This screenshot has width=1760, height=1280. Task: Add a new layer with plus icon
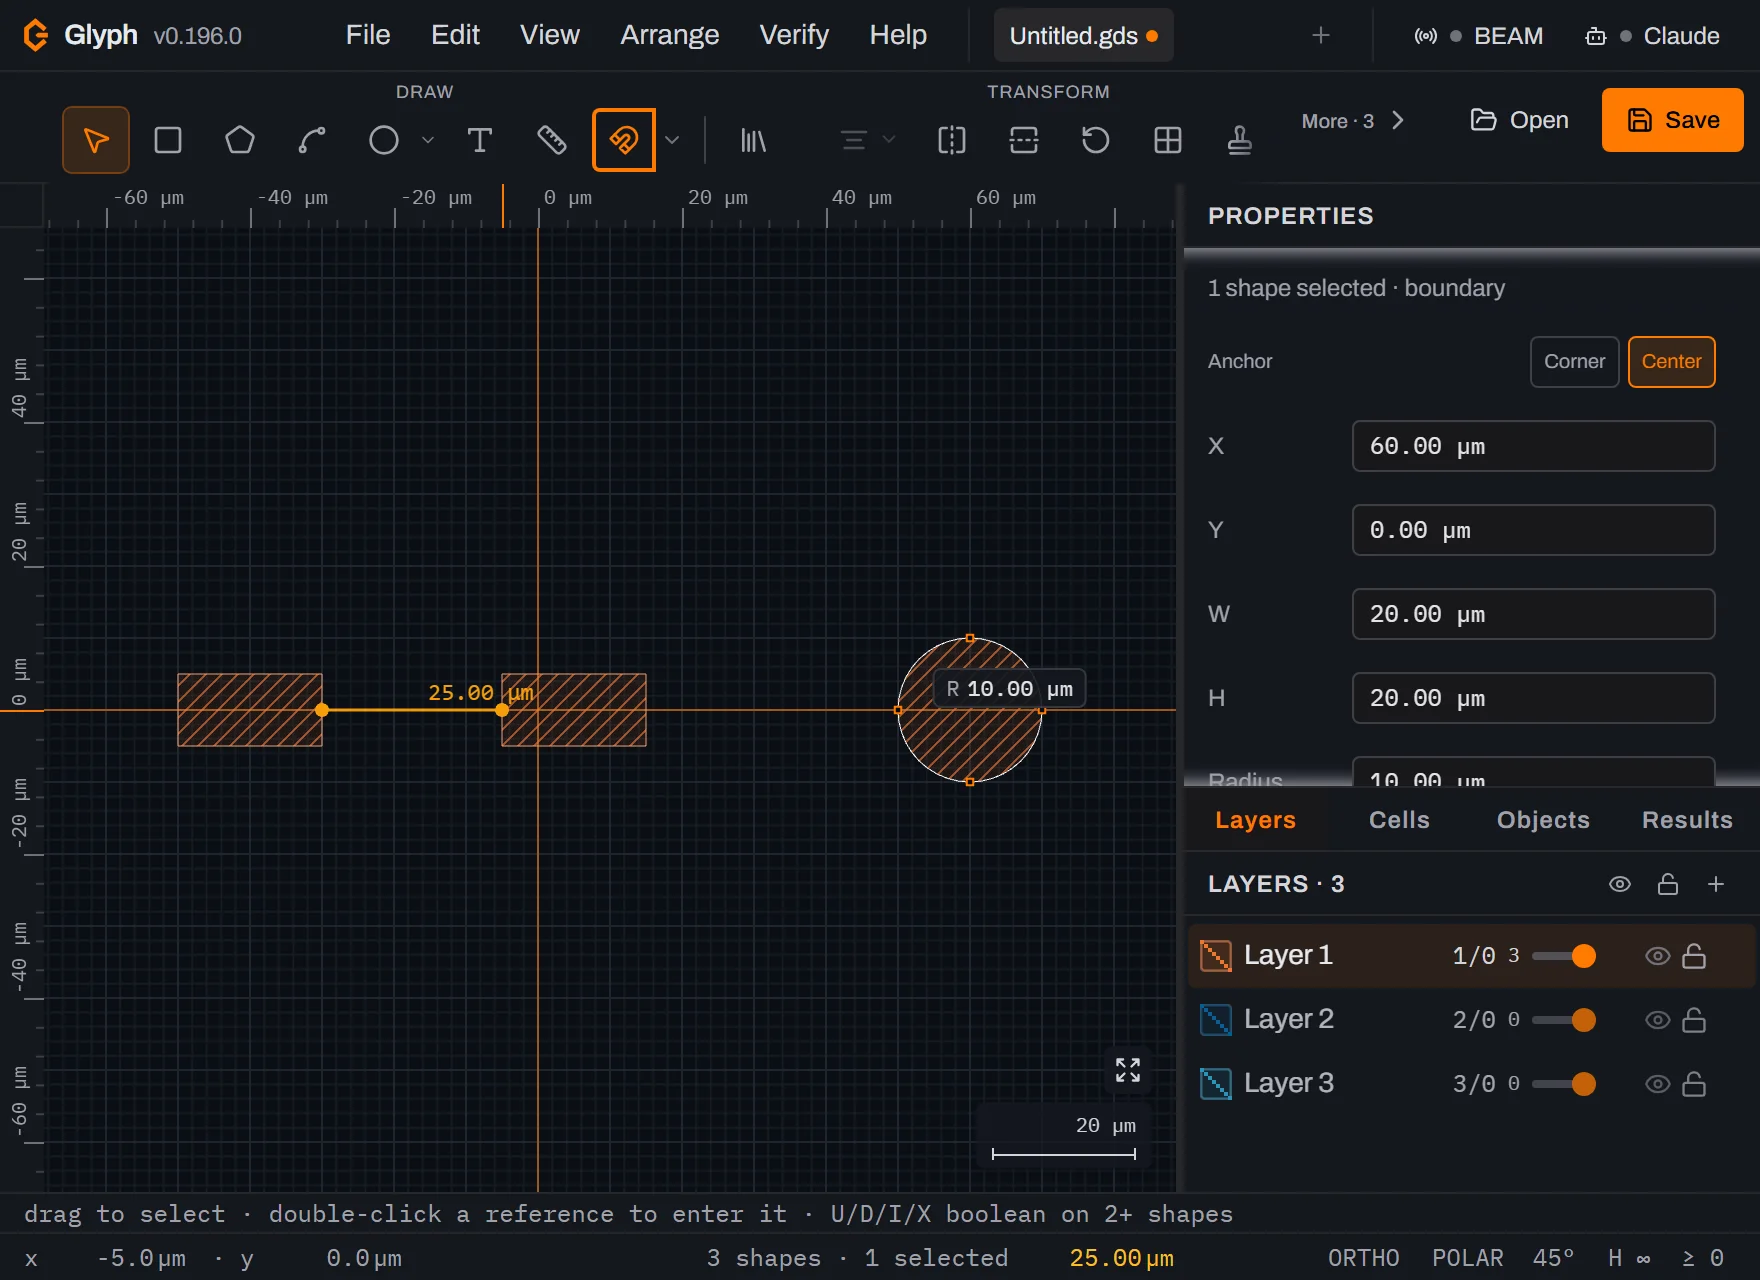pos(1716,884)
